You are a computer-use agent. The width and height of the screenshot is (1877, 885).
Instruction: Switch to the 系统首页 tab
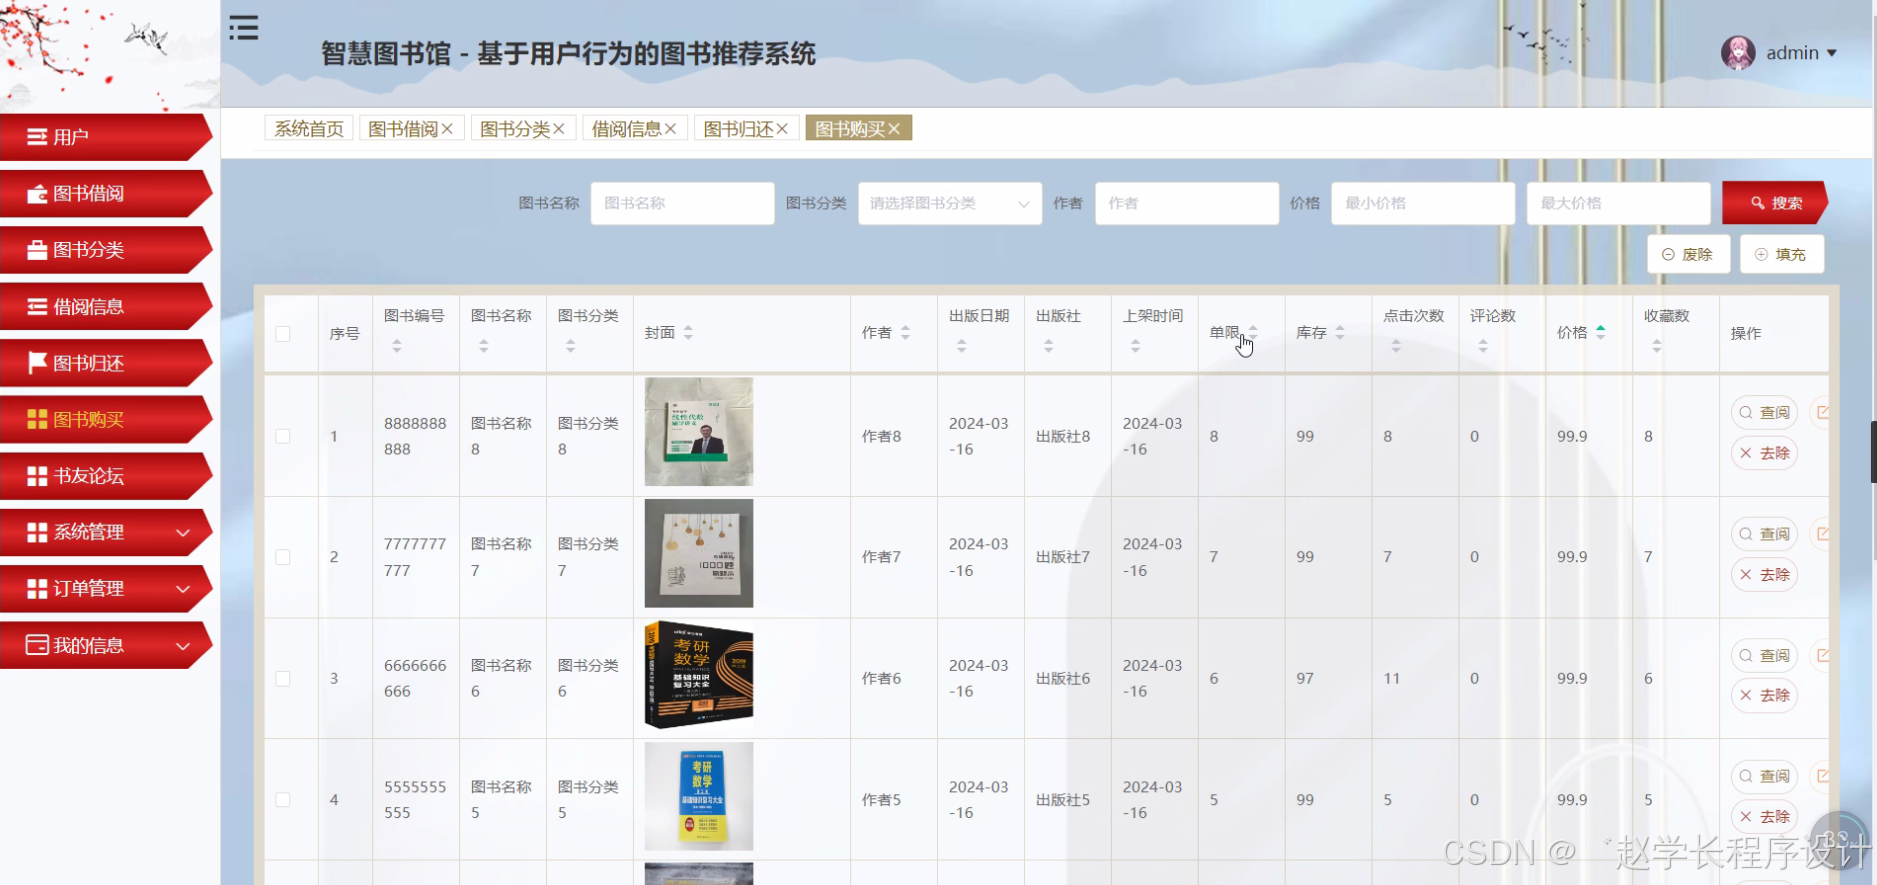point(309,129)
